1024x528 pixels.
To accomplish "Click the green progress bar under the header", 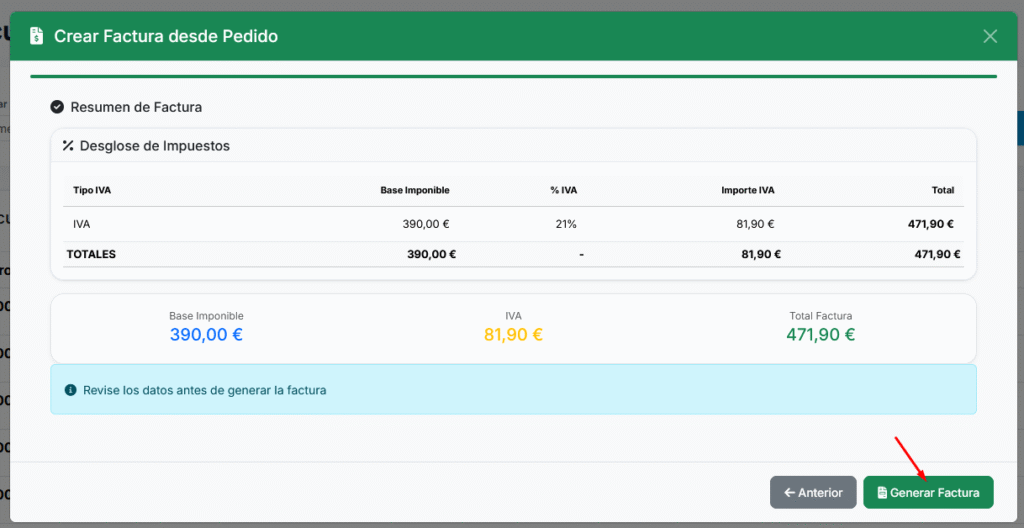I will coord(513,76).
